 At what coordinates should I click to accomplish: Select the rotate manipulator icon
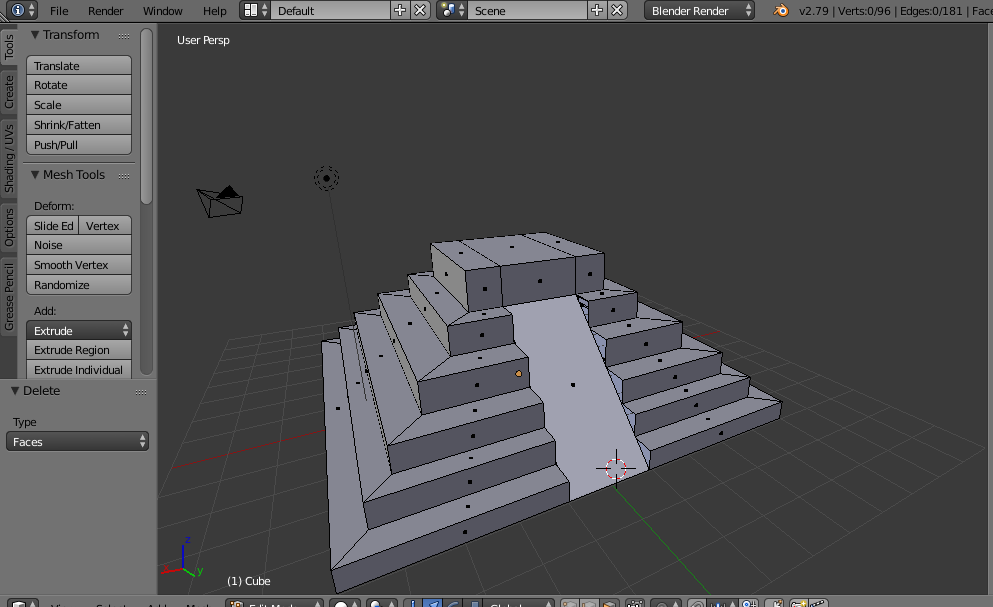(452, 602)
